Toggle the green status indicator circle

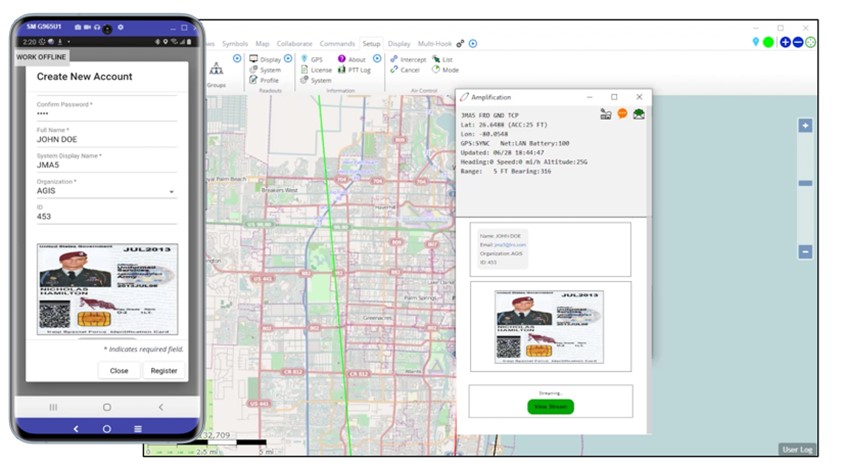coord(768,42)
